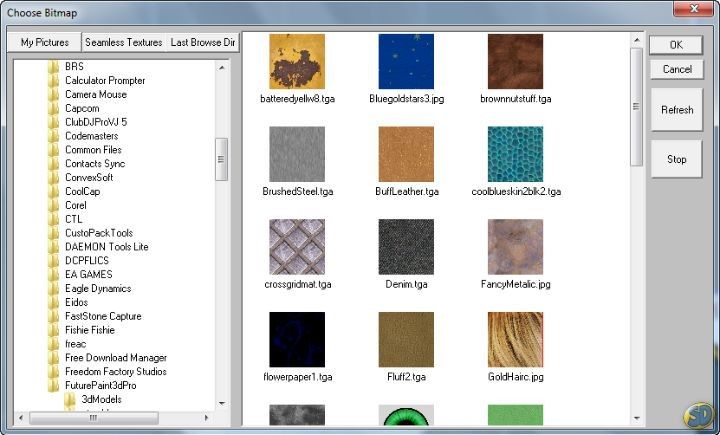Click the Eidos folder icon
The height and width of the screenshot is (435, 720).
[53, 302]
